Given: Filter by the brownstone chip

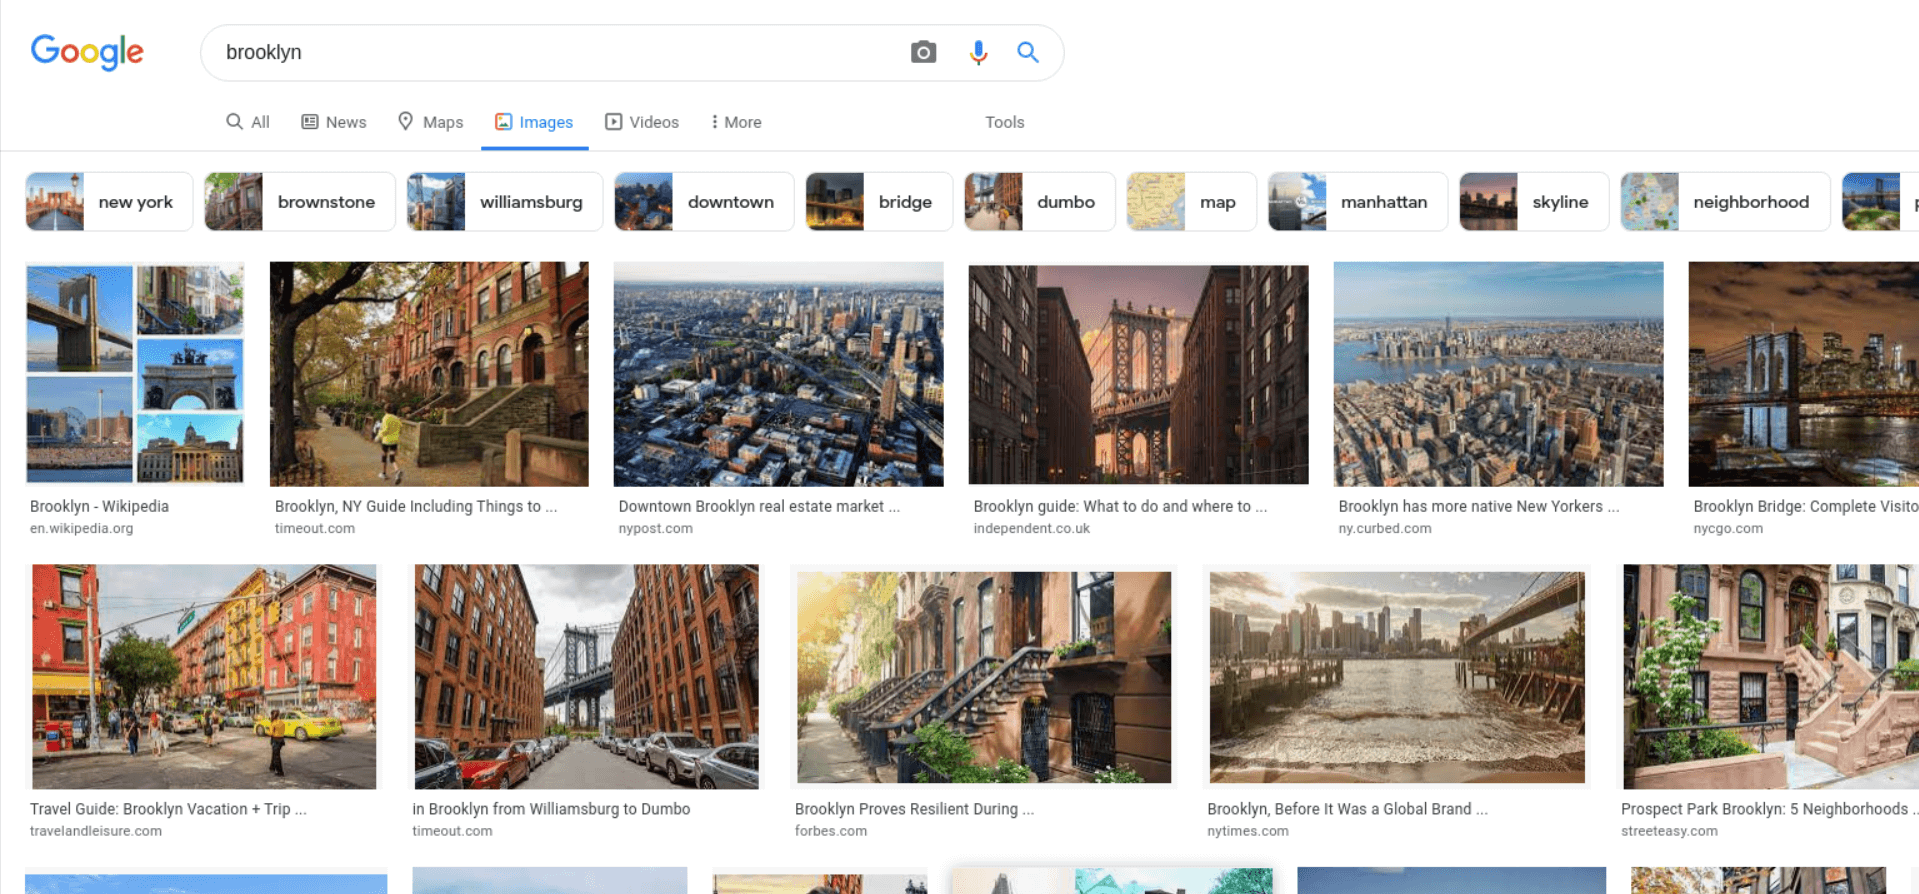Looking at the screenshot, I should pos(300,201).
